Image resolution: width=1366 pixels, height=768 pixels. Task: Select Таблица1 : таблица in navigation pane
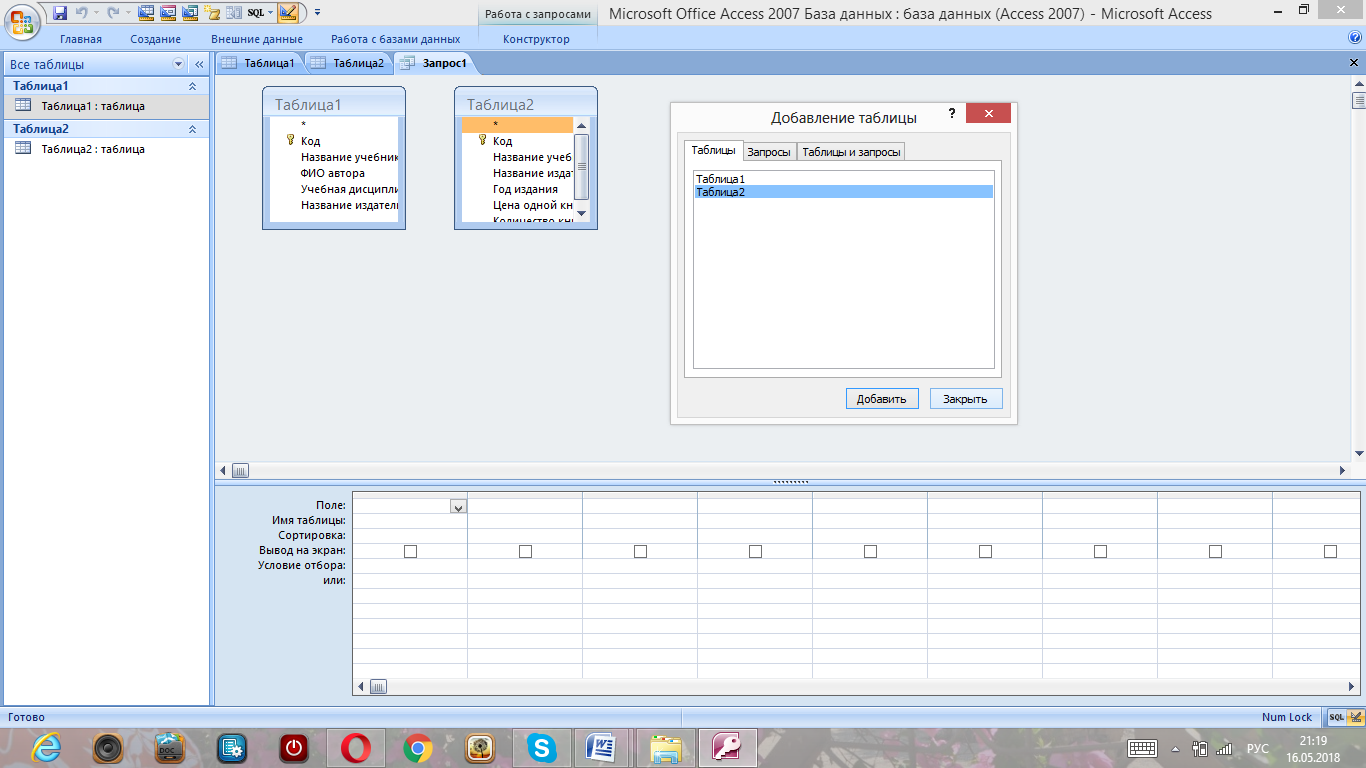pyautogui.click(x=105, y=105)
